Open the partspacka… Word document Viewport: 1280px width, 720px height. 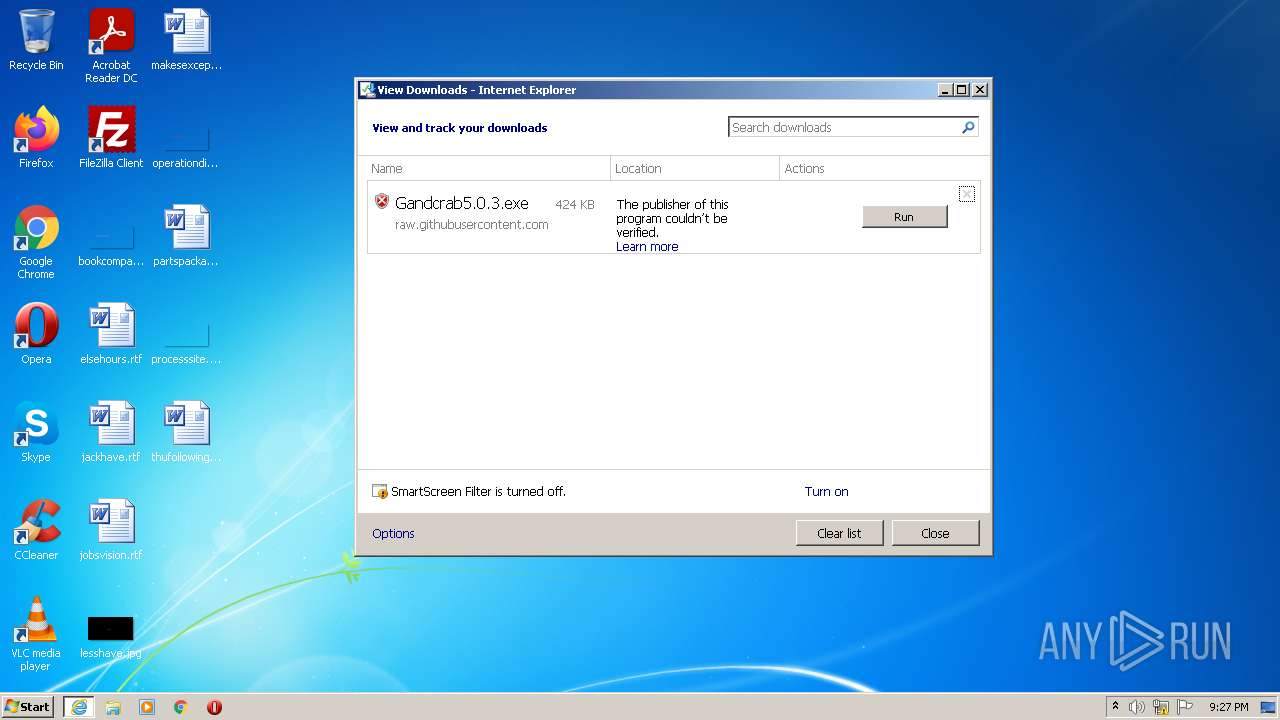[x=186, y=236]
